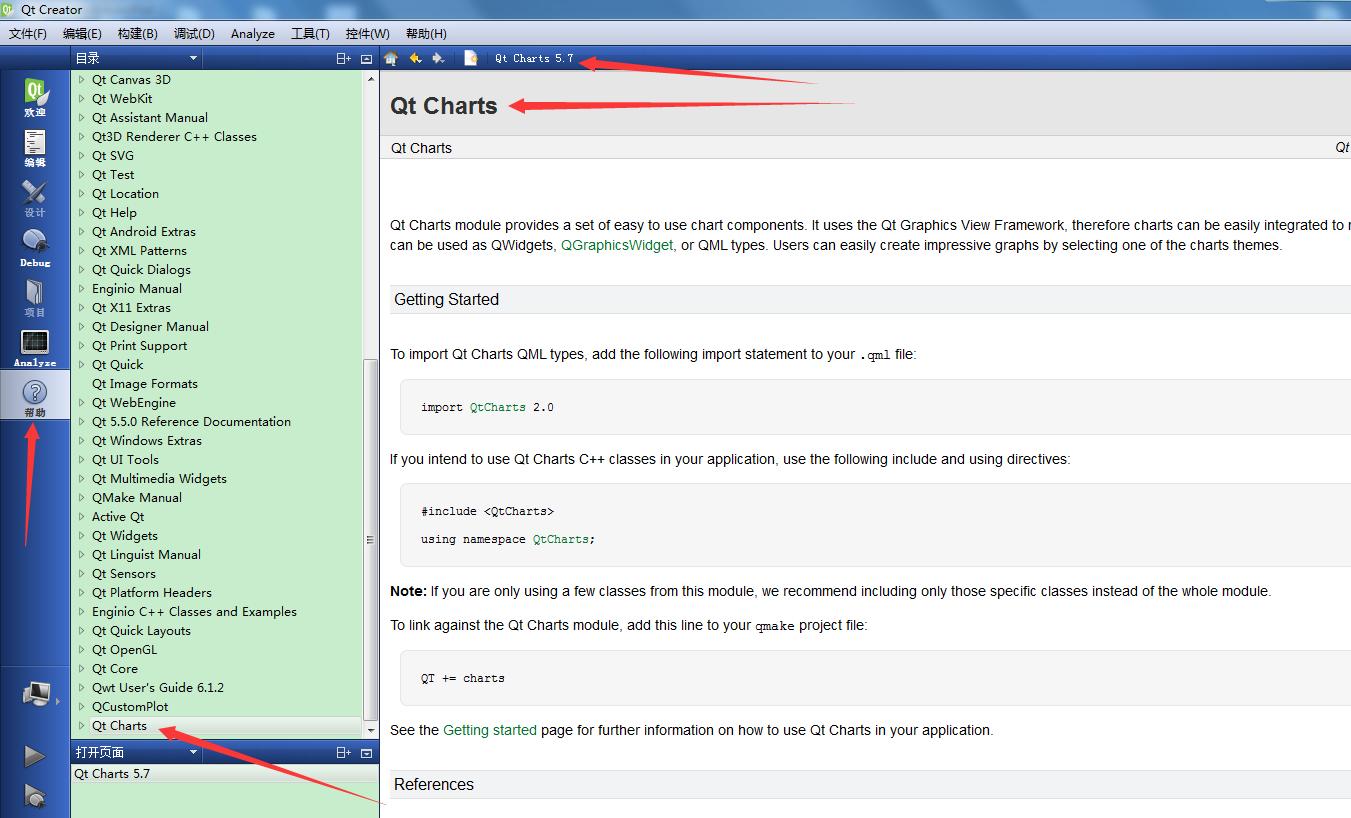Expand the Qt Widgets tree node
This screenshot has height=818, width=1351.
click(82, 536)
